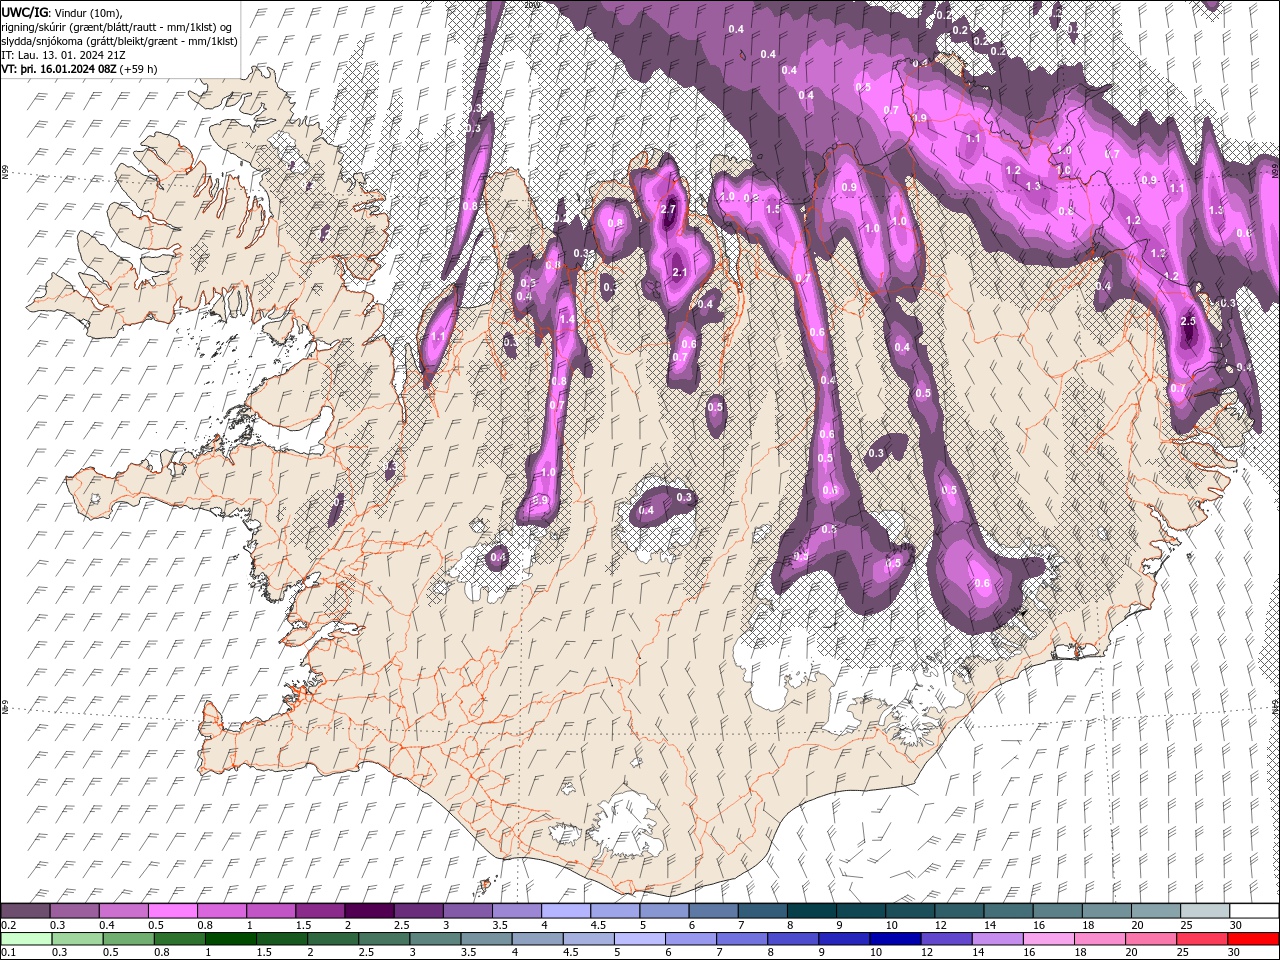
Task: Click the valid time 'VT: þri. 16.01.2024 08Z (+59 h)'
Action: point(80,69)
